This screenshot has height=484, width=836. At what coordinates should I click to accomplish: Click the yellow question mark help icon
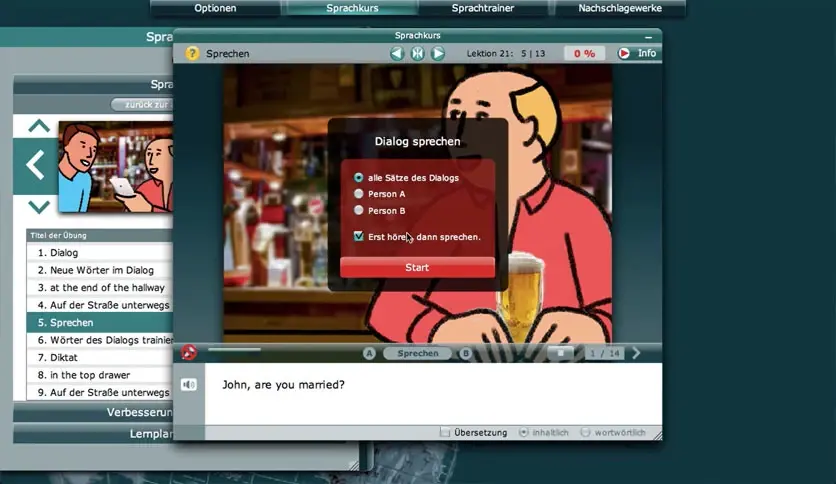[192, 54]
